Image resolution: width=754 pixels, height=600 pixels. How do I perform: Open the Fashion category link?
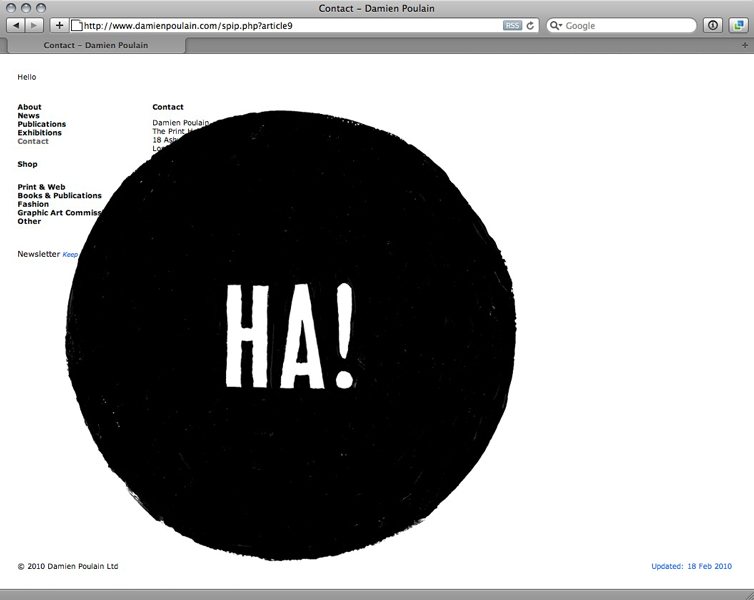pyautogui.click(x=33, y=204)
